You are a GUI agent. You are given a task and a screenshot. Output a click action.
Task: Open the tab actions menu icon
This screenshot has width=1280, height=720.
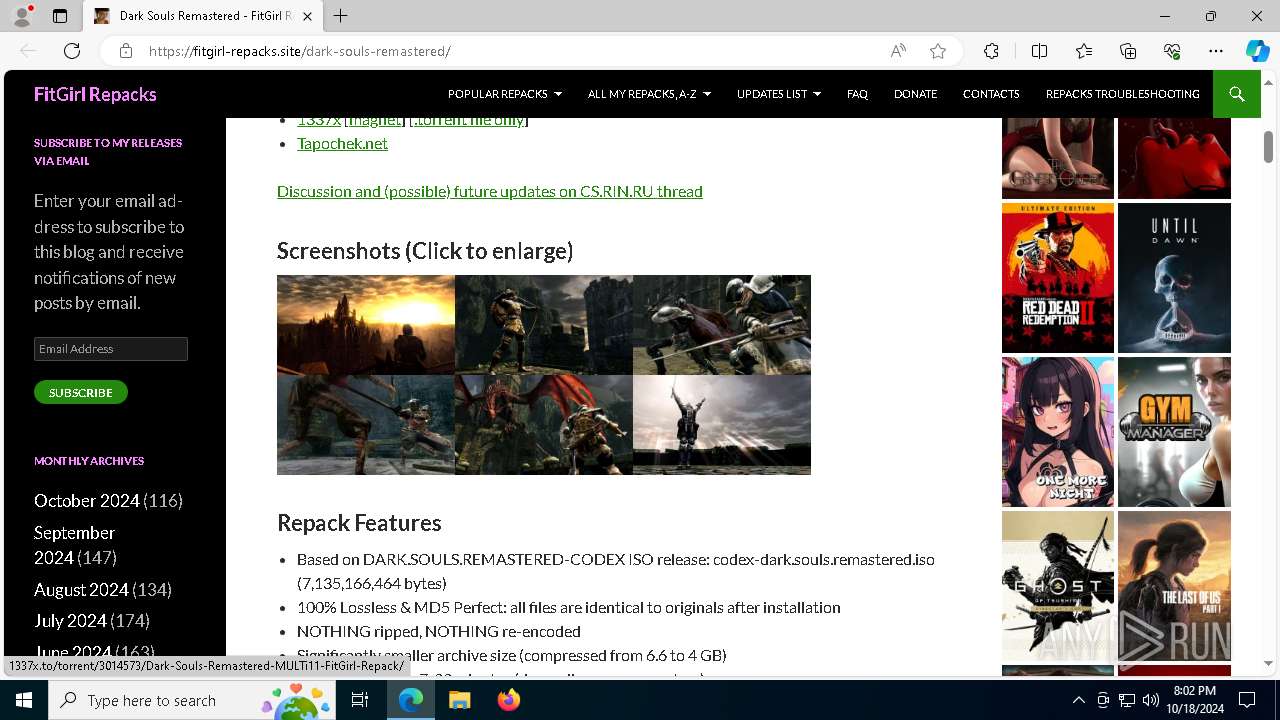(x=60, y=16)
